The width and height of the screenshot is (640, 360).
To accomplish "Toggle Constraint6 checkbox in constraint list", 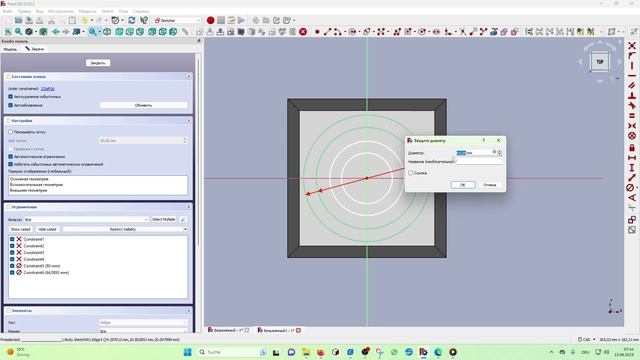I will pyautogui.click(x=12, y=272).
